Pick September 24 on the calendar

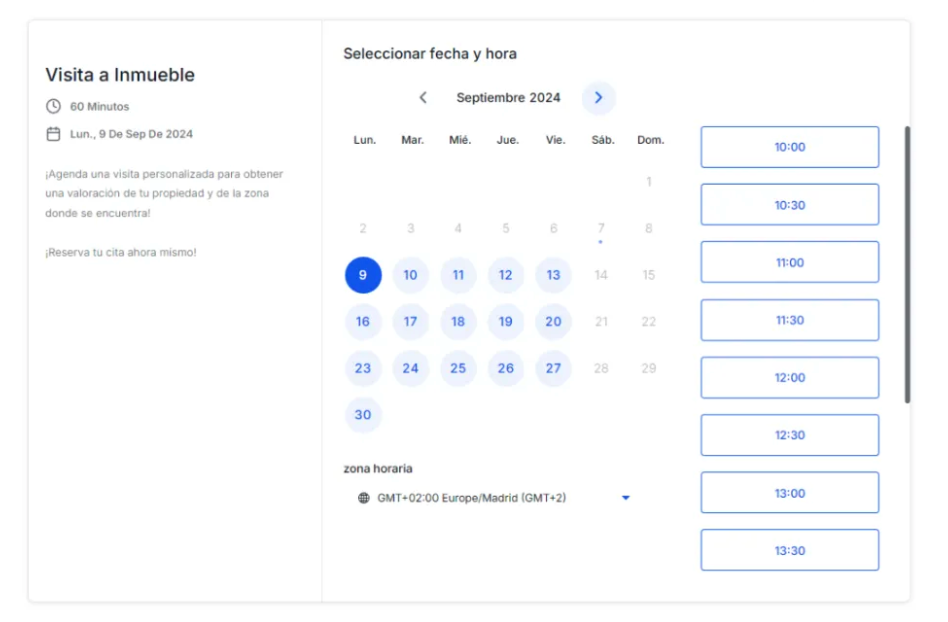(x=410, y=368)
